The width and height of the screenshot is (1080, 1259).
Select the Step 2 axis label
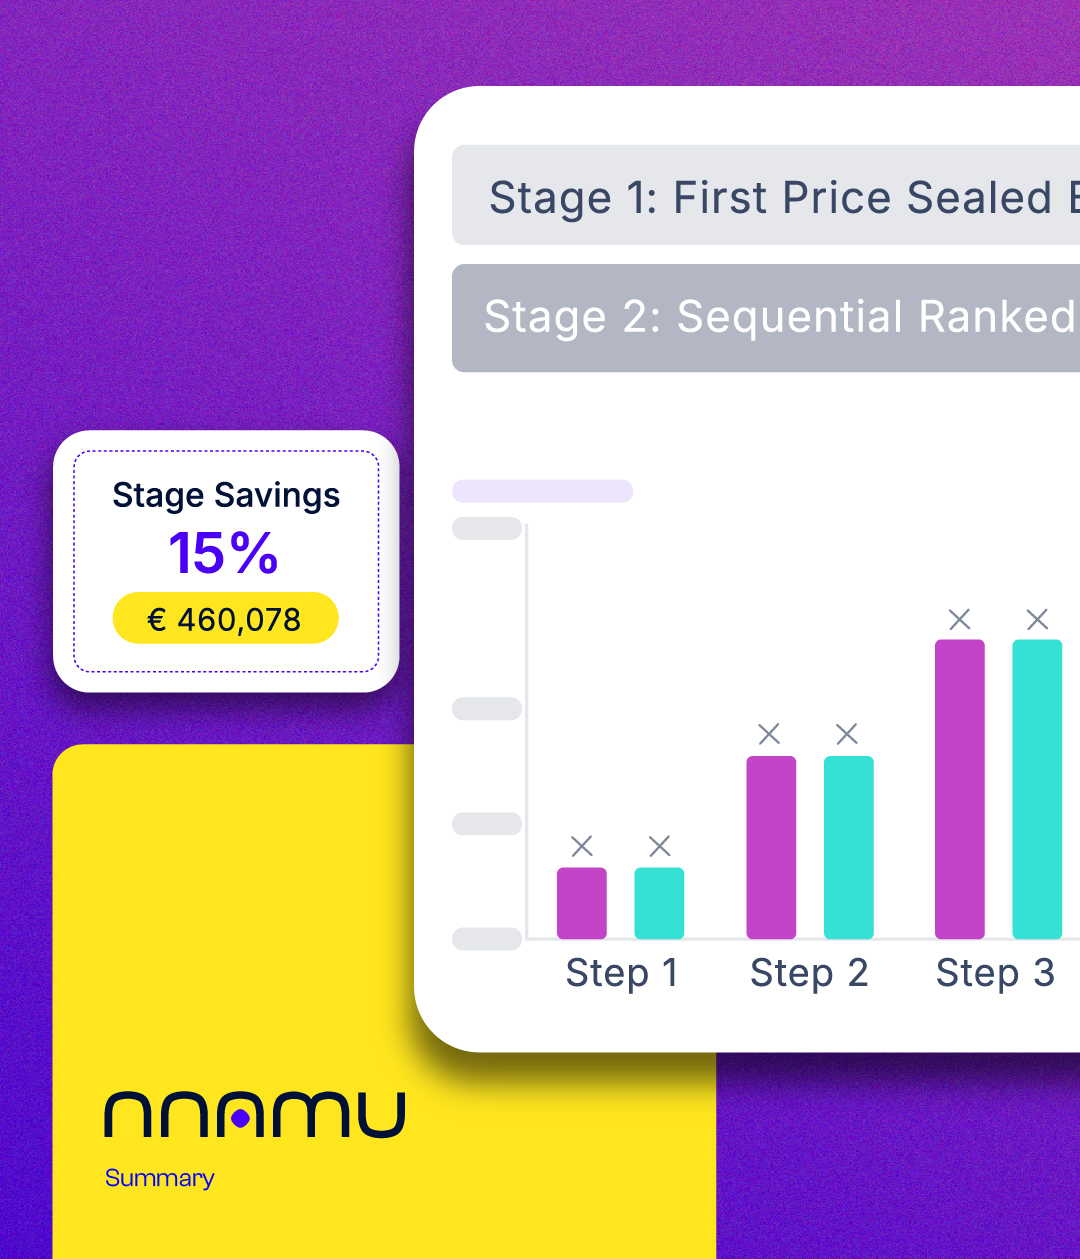pos(809,973)
